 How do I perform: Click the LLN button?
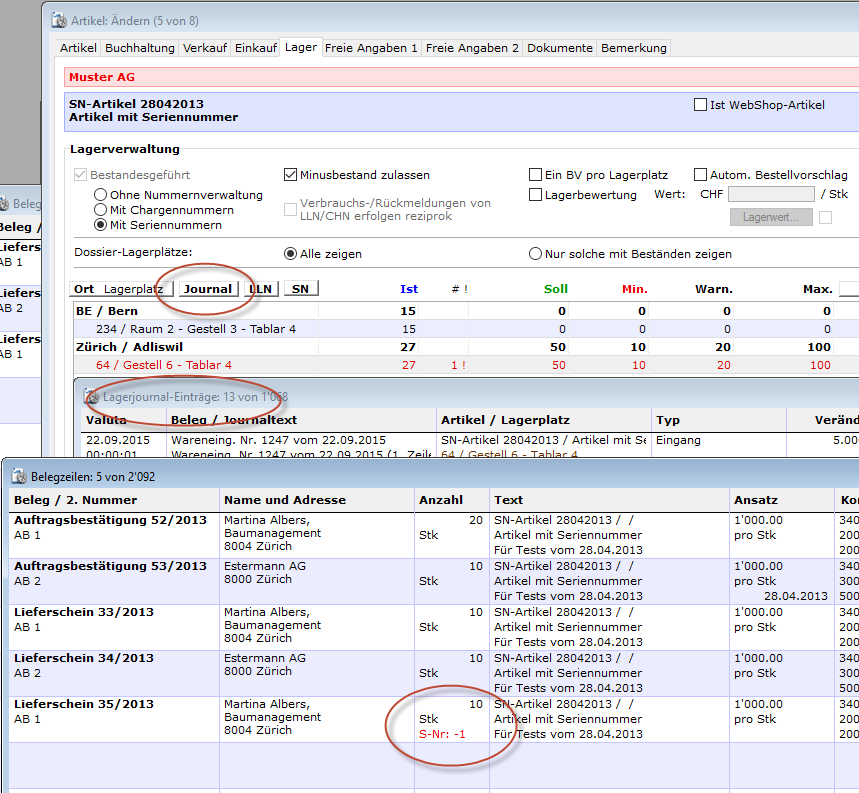pos(260,289)
